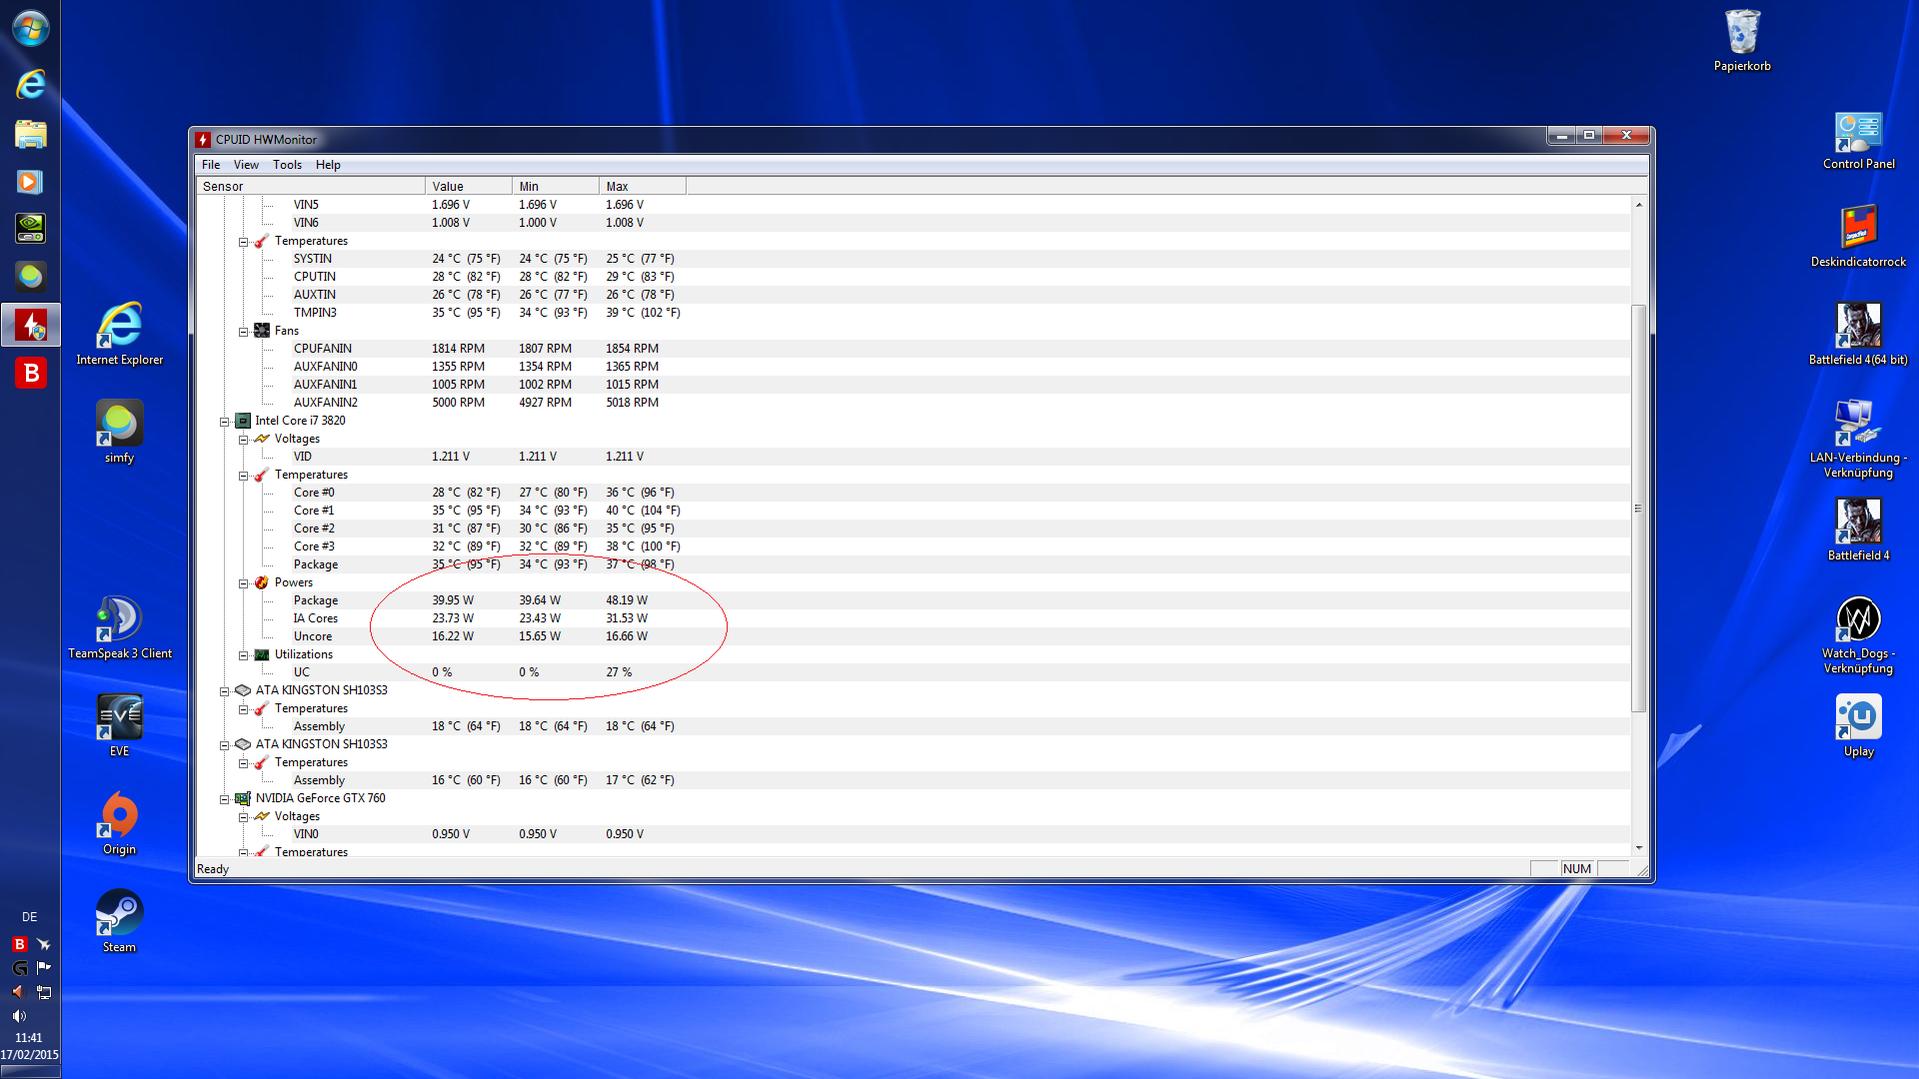
Task: Open Control Panel desktop shortcut
Action: [x=1858, y=140]
